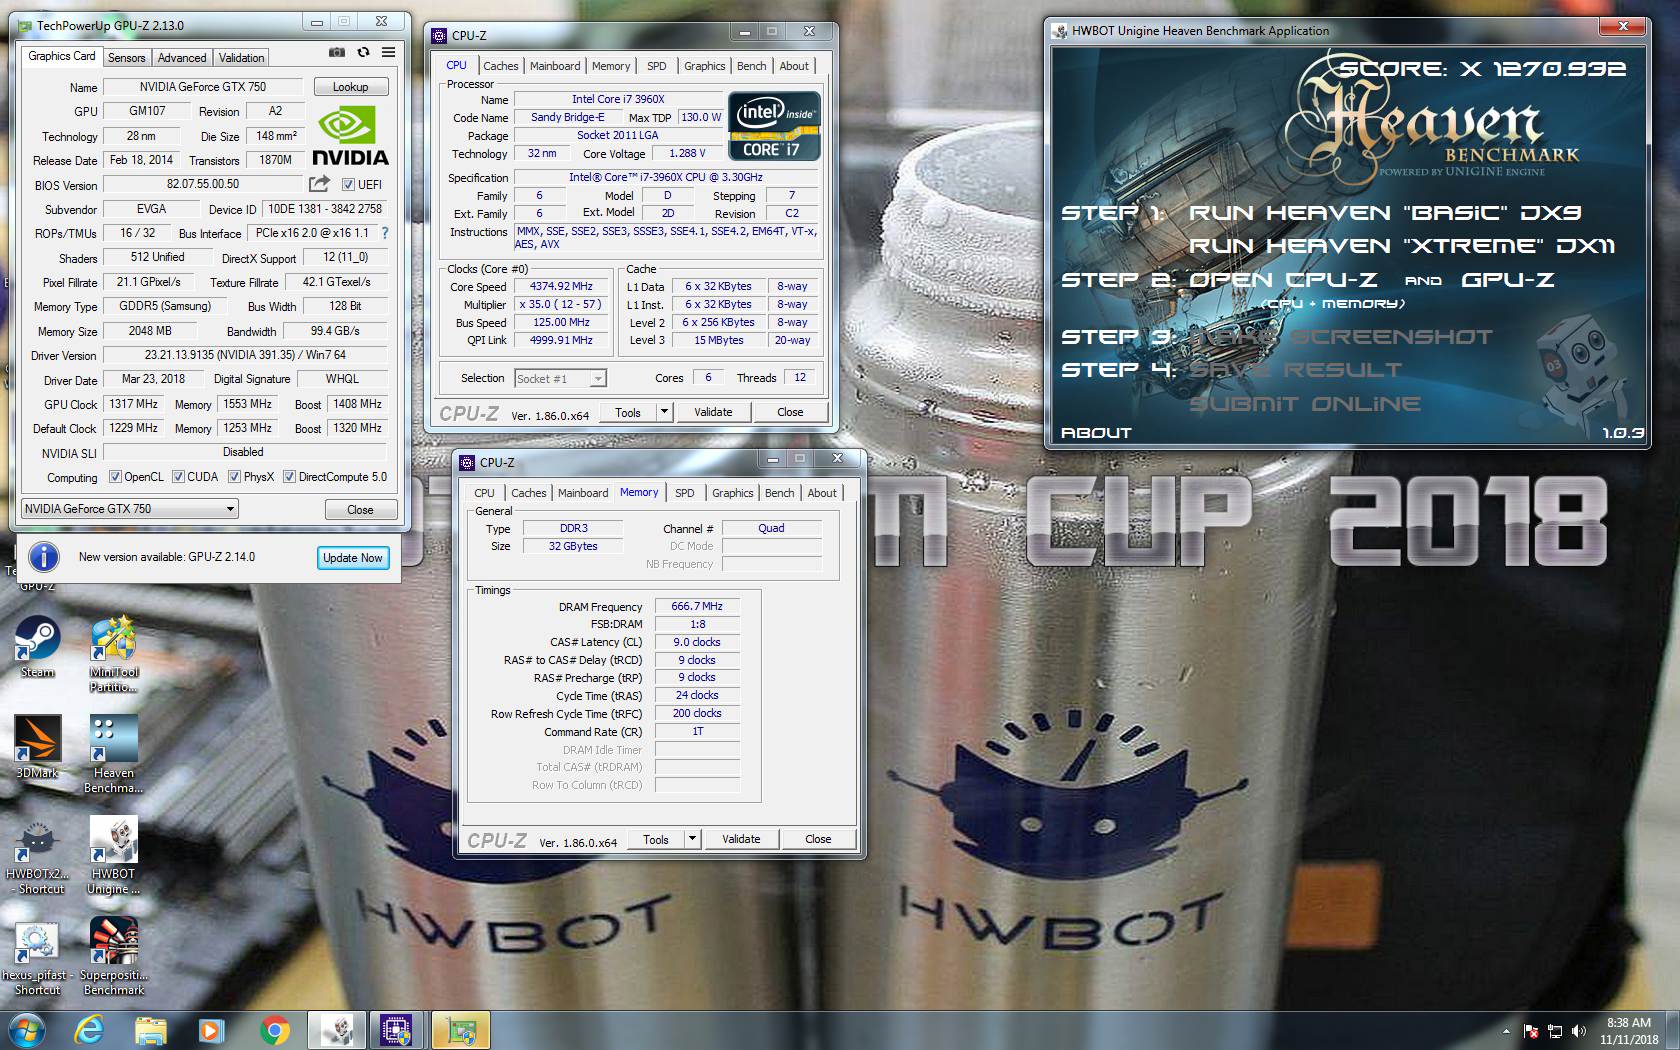Switch to GPU-Z taskbar button
The width and height of the screenshot is (1680, 1050).
[460, 1030]
